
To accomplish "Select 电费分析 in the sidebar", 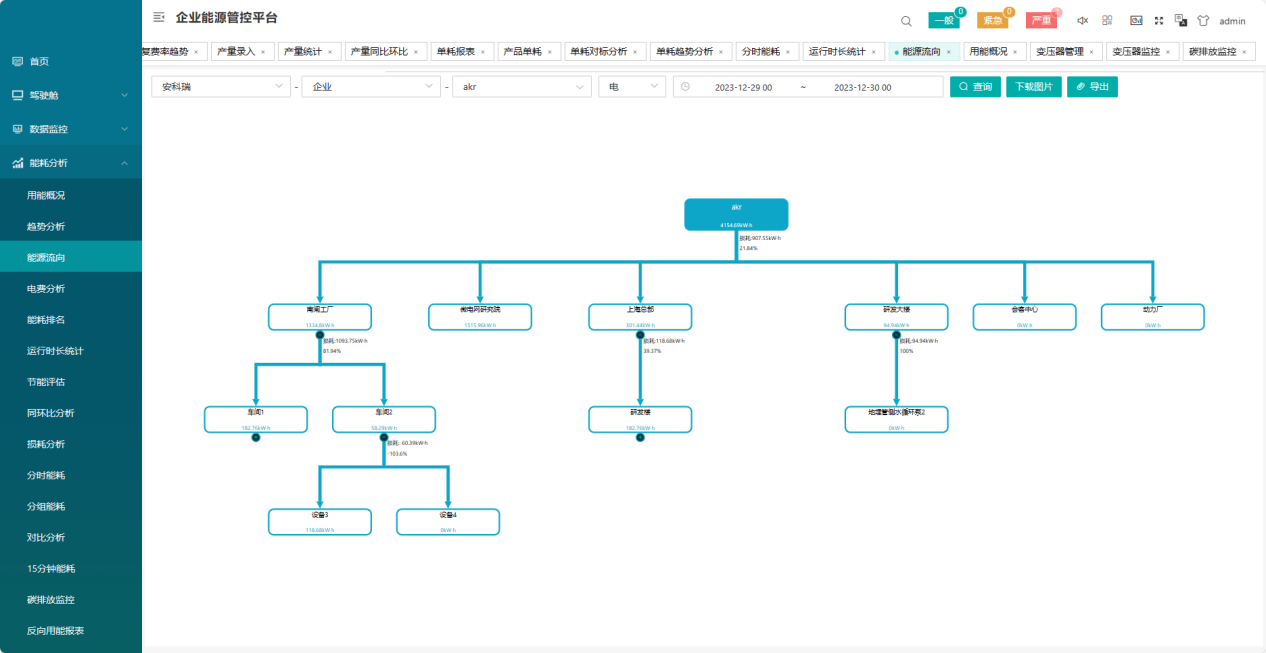I will [46, 289].
